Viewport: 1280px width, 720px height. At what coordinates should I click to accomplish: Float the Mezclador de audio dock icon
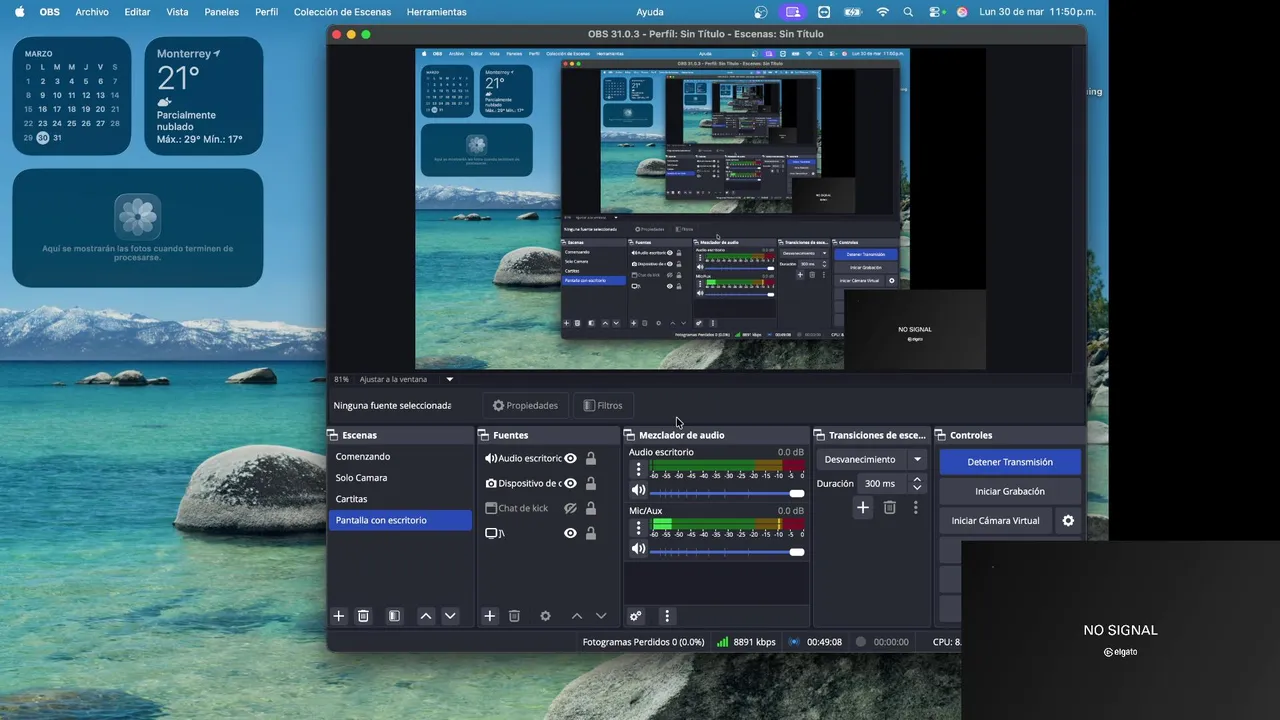click(x=629, y=435)
